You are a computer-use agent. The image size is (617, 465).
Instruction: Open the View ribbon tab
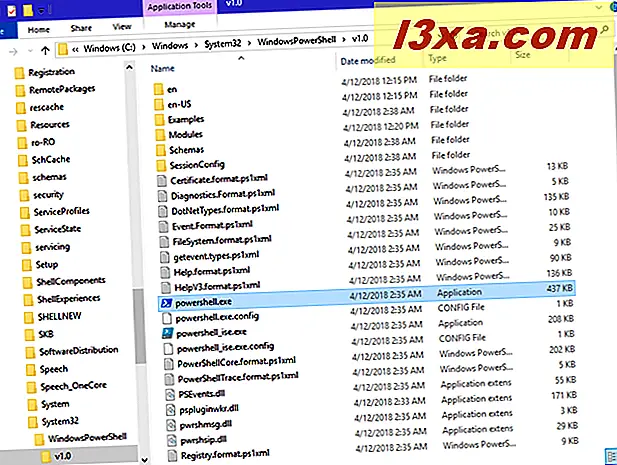(x=122, y=27)
